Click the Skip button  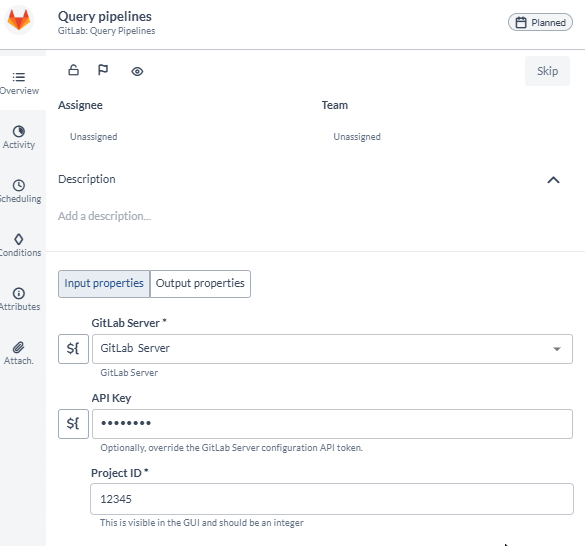pyautogui.click(x=547, y=71)
